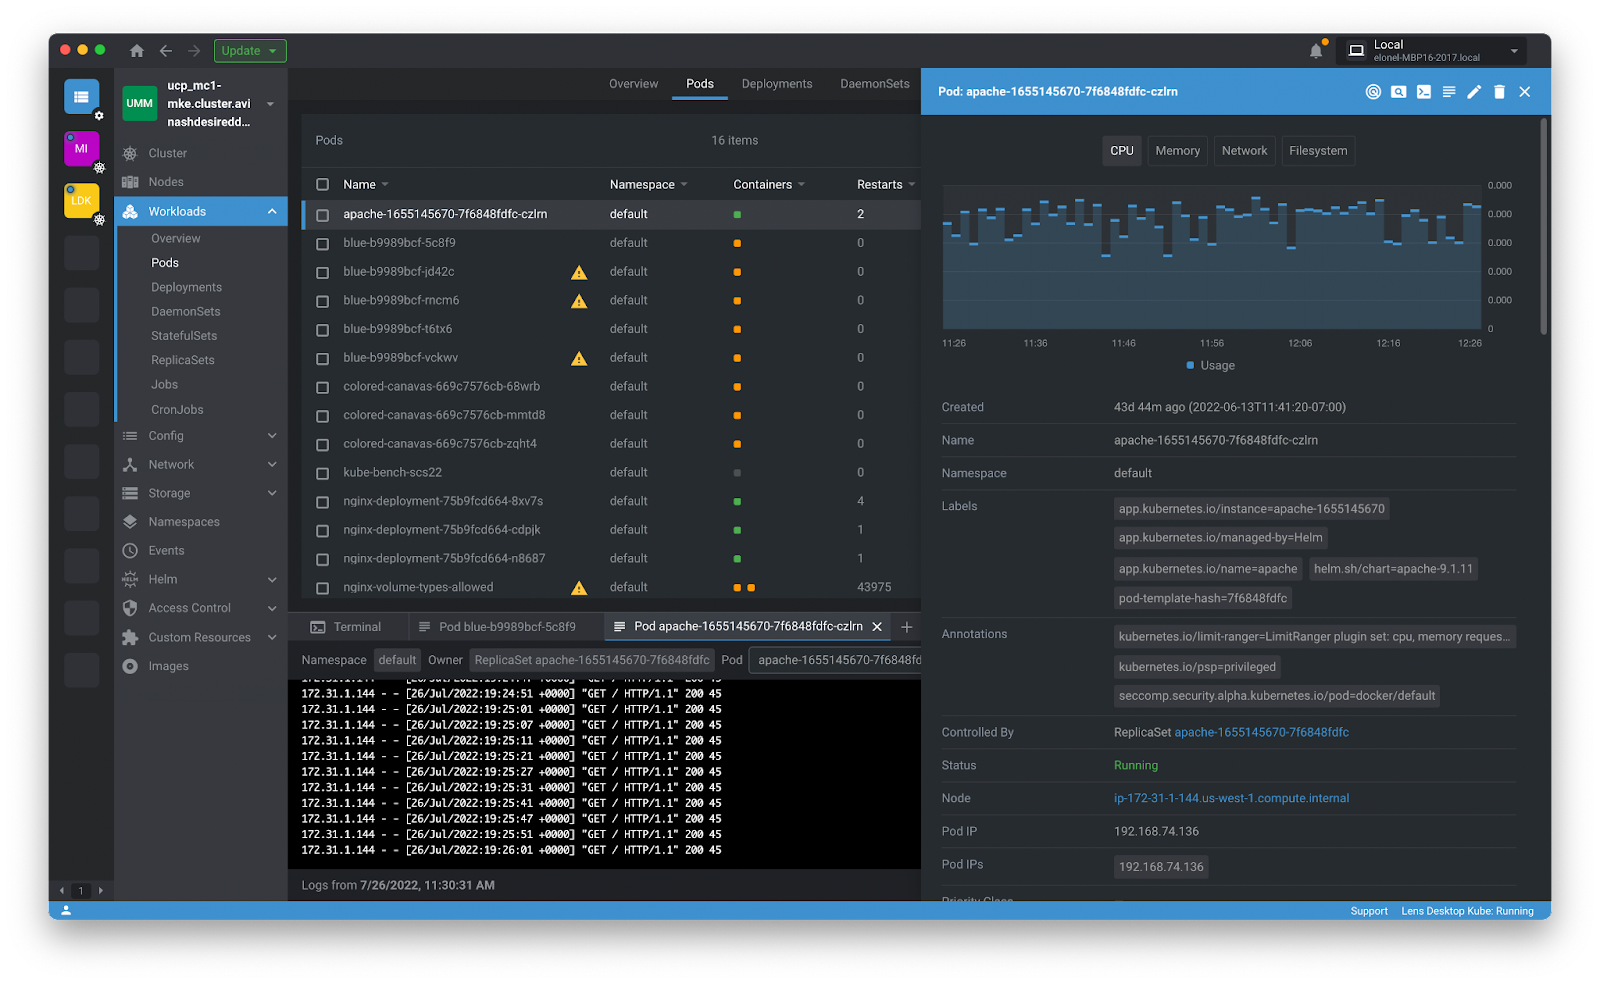
Task: Open ReplicaSet apache-1655145670-7f6848fdfc link
Action: [x=1261, y=733]
